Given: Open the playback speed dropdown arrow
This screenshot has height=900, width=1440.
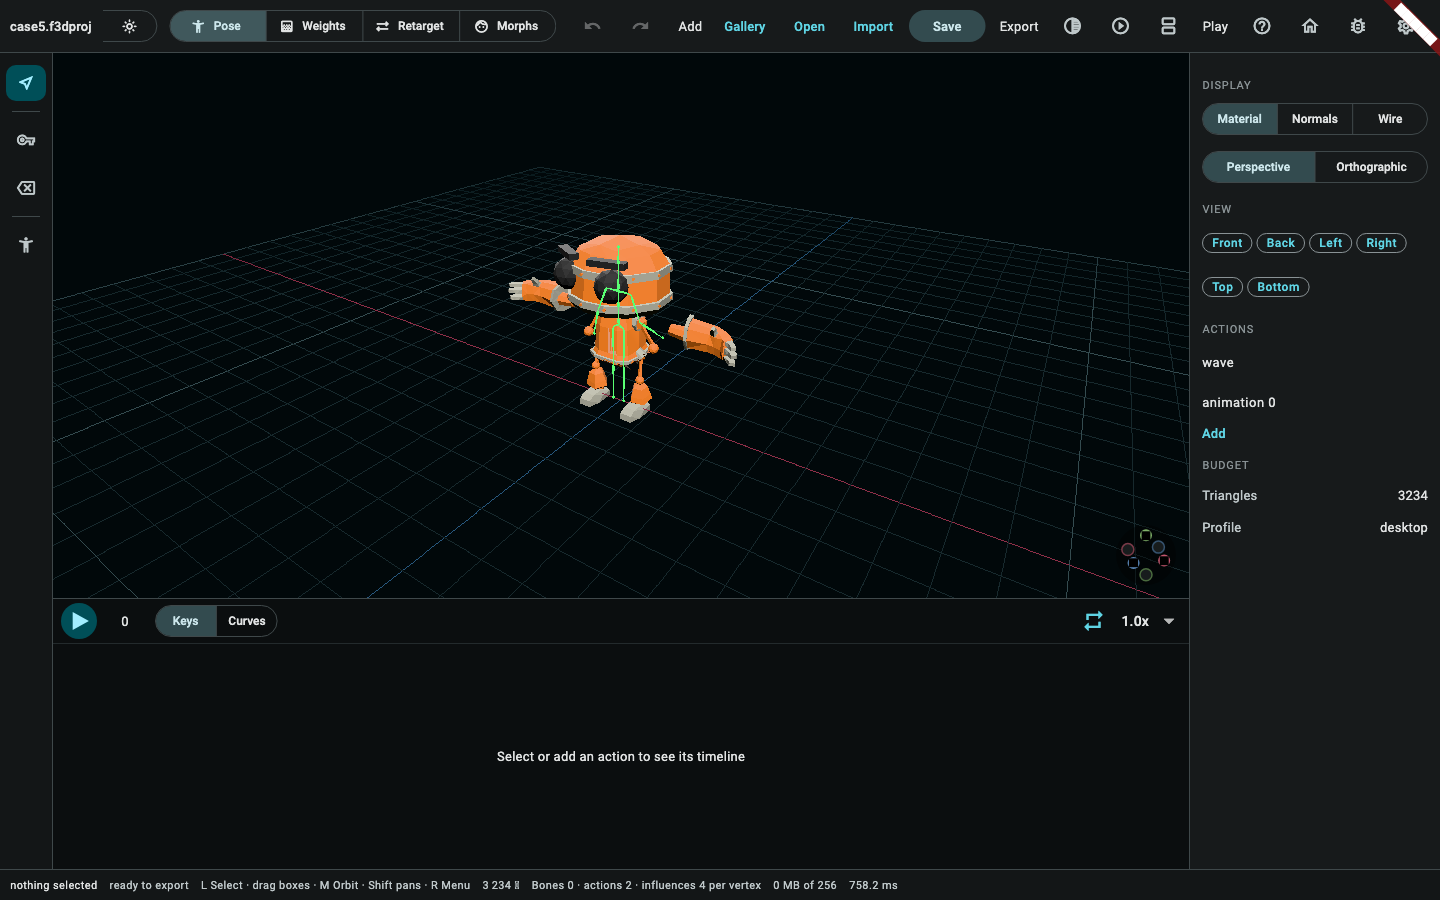Looking at the screenshot, I should pos(1169,621).
